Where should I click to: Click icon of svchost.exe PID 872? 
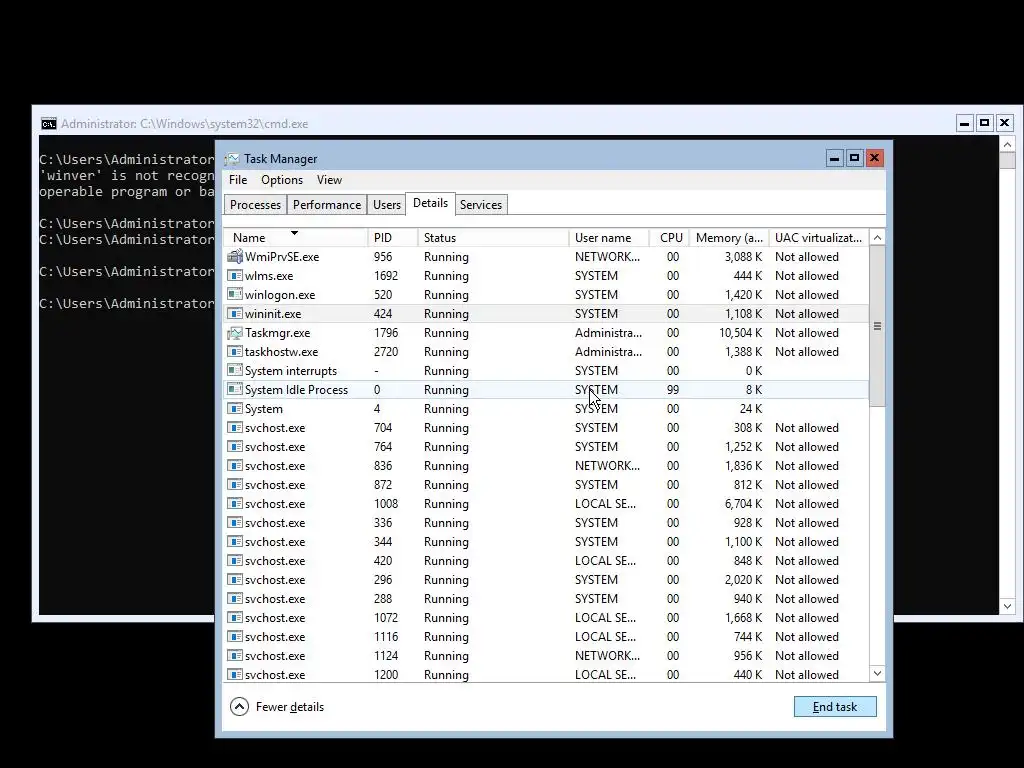[234, 485]
